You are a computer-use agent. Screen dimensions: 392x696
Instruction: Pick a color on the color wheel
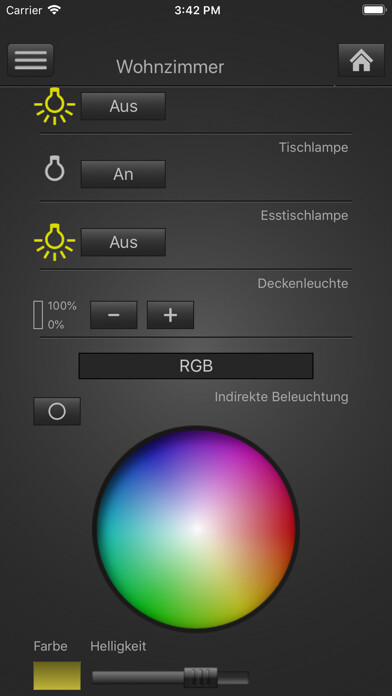coord(196,528)
